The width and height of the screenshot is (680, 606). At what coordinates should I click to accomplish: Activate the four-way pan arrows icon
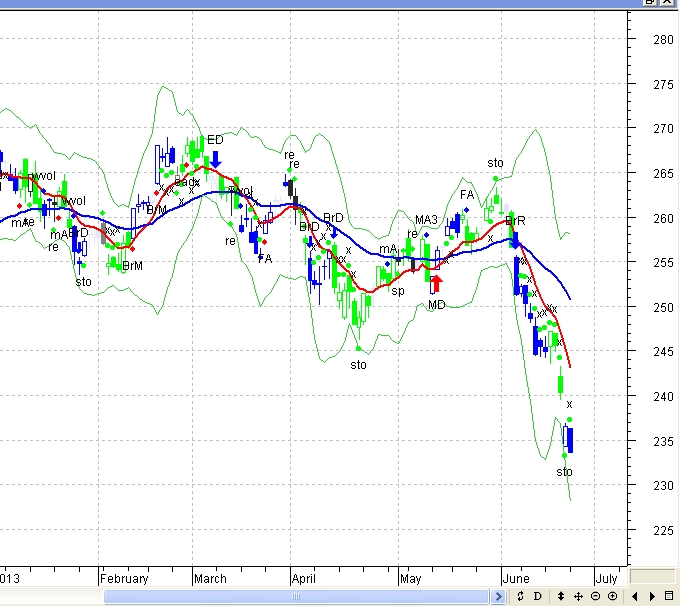coord(579,596)
